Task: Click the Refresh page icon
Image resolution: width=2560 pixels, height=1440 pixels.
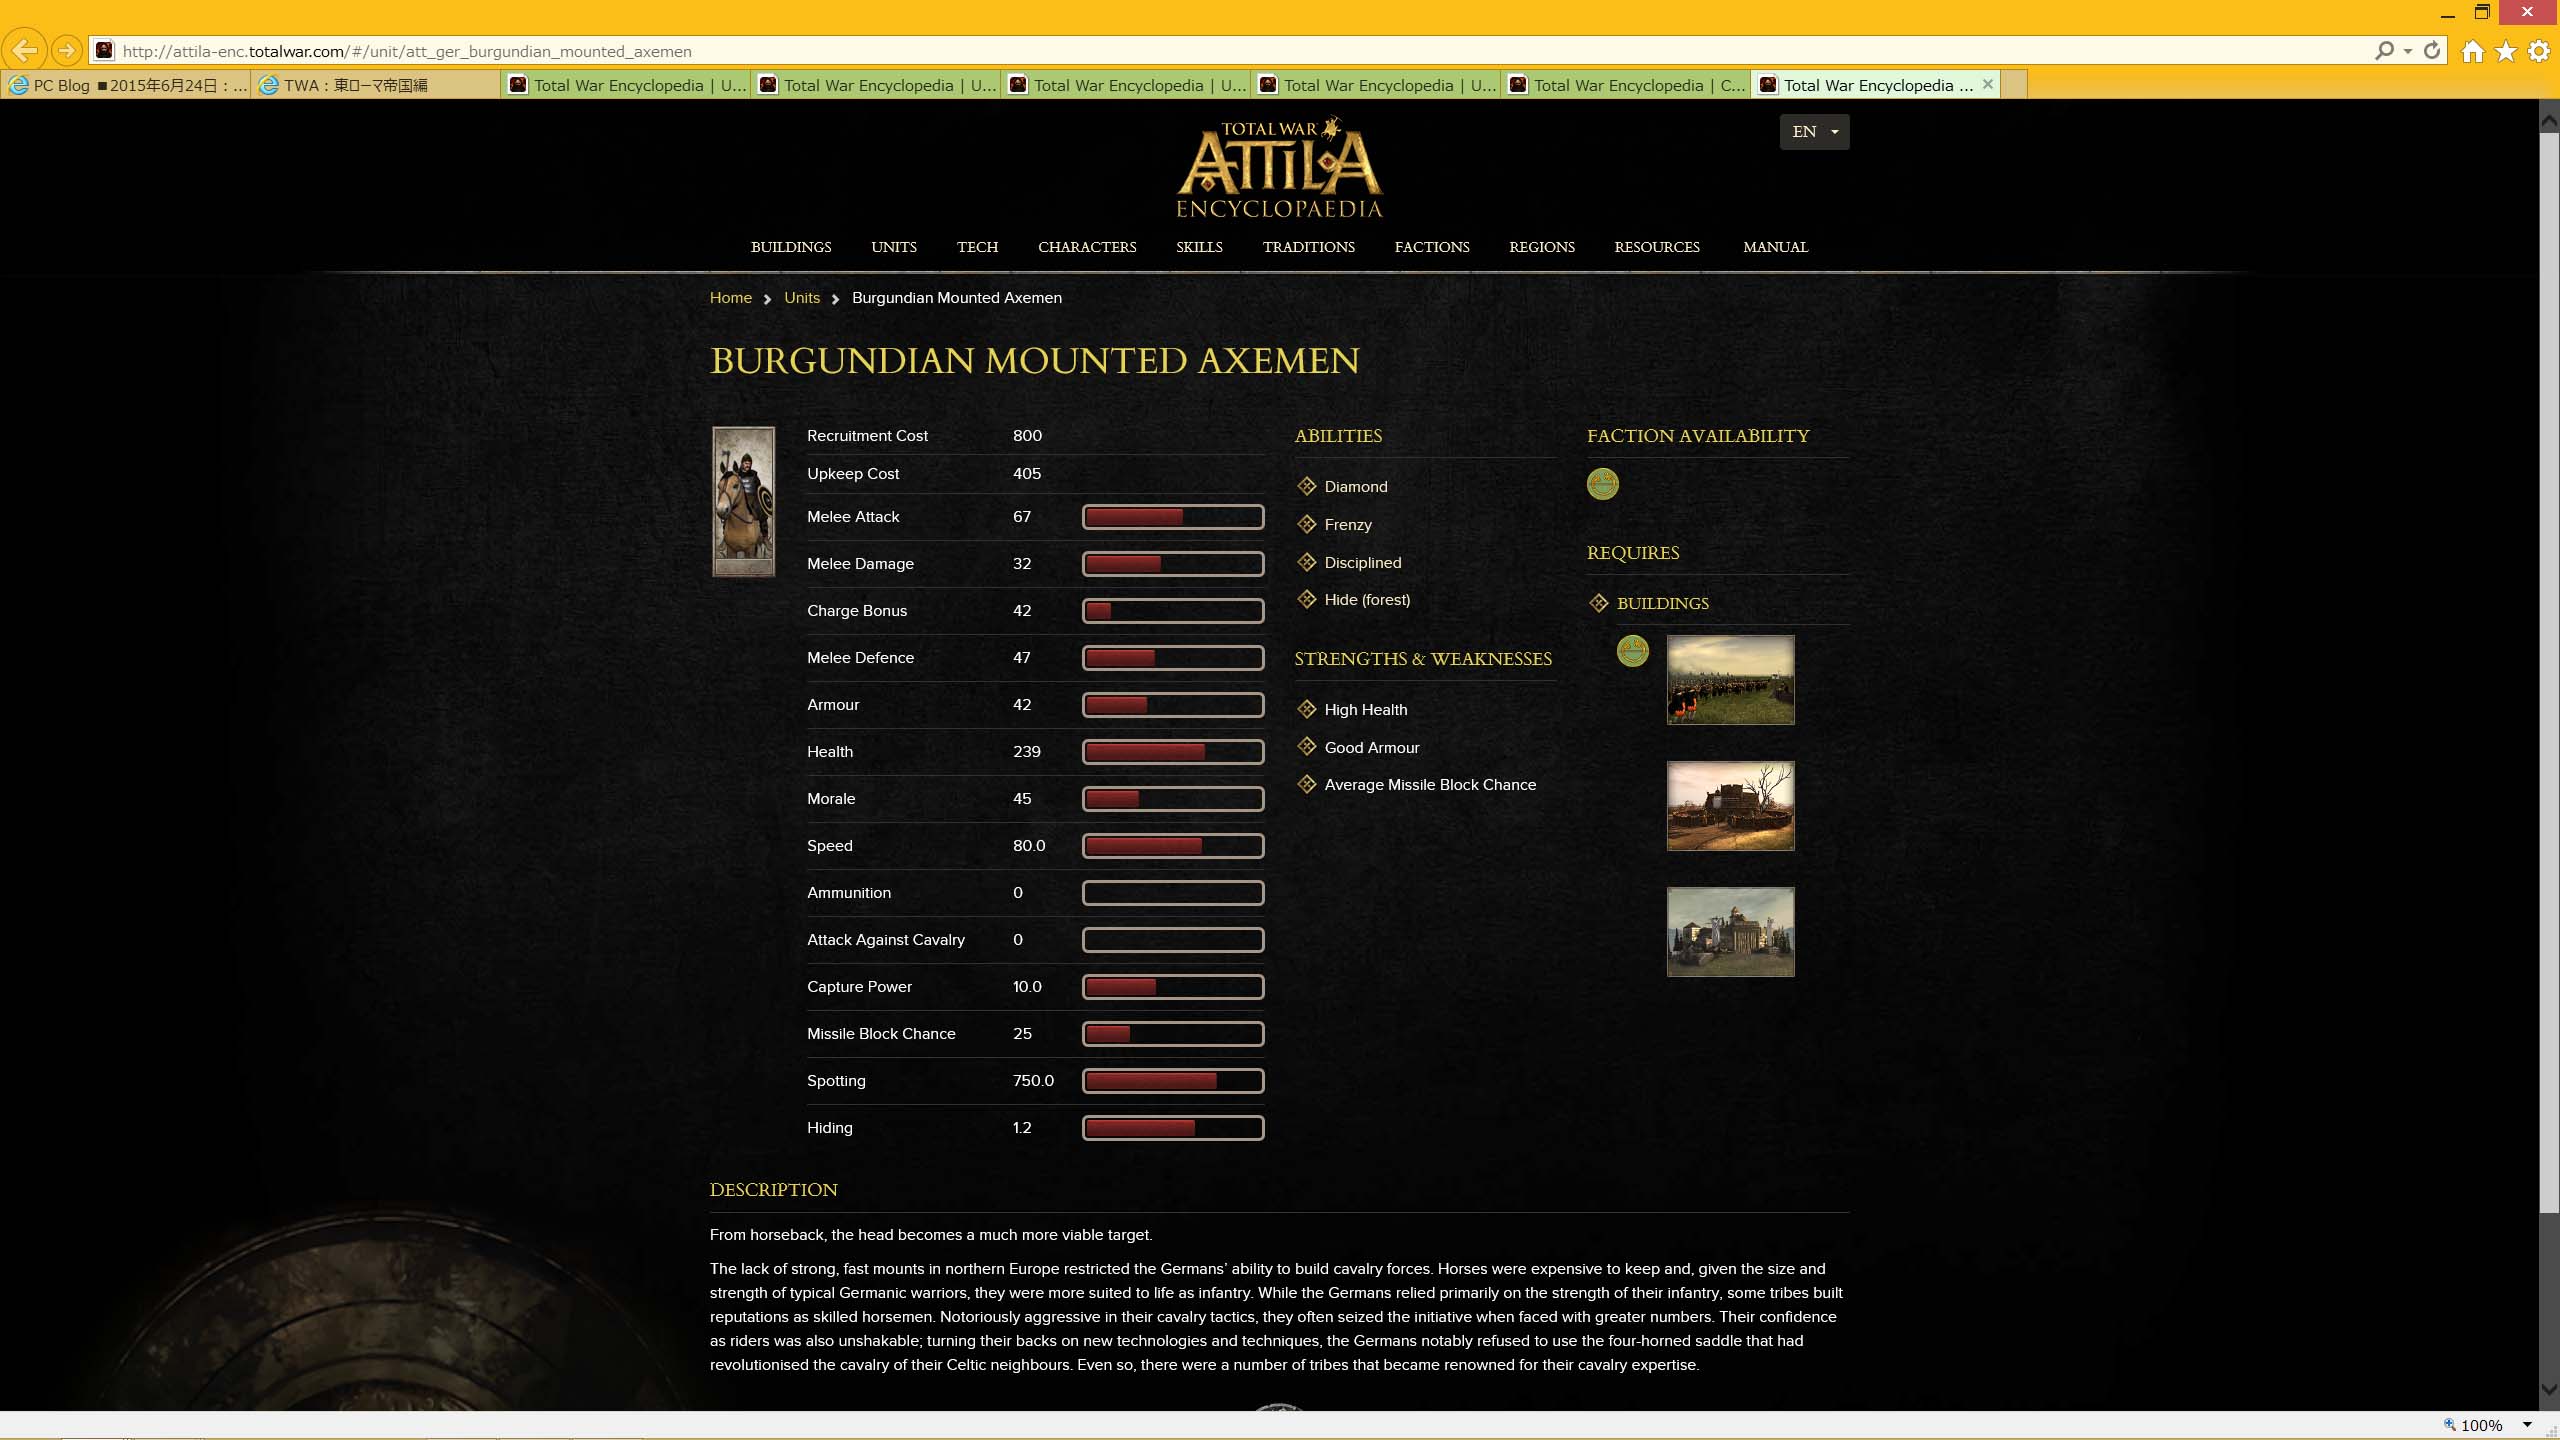Action: point(2432,50)
